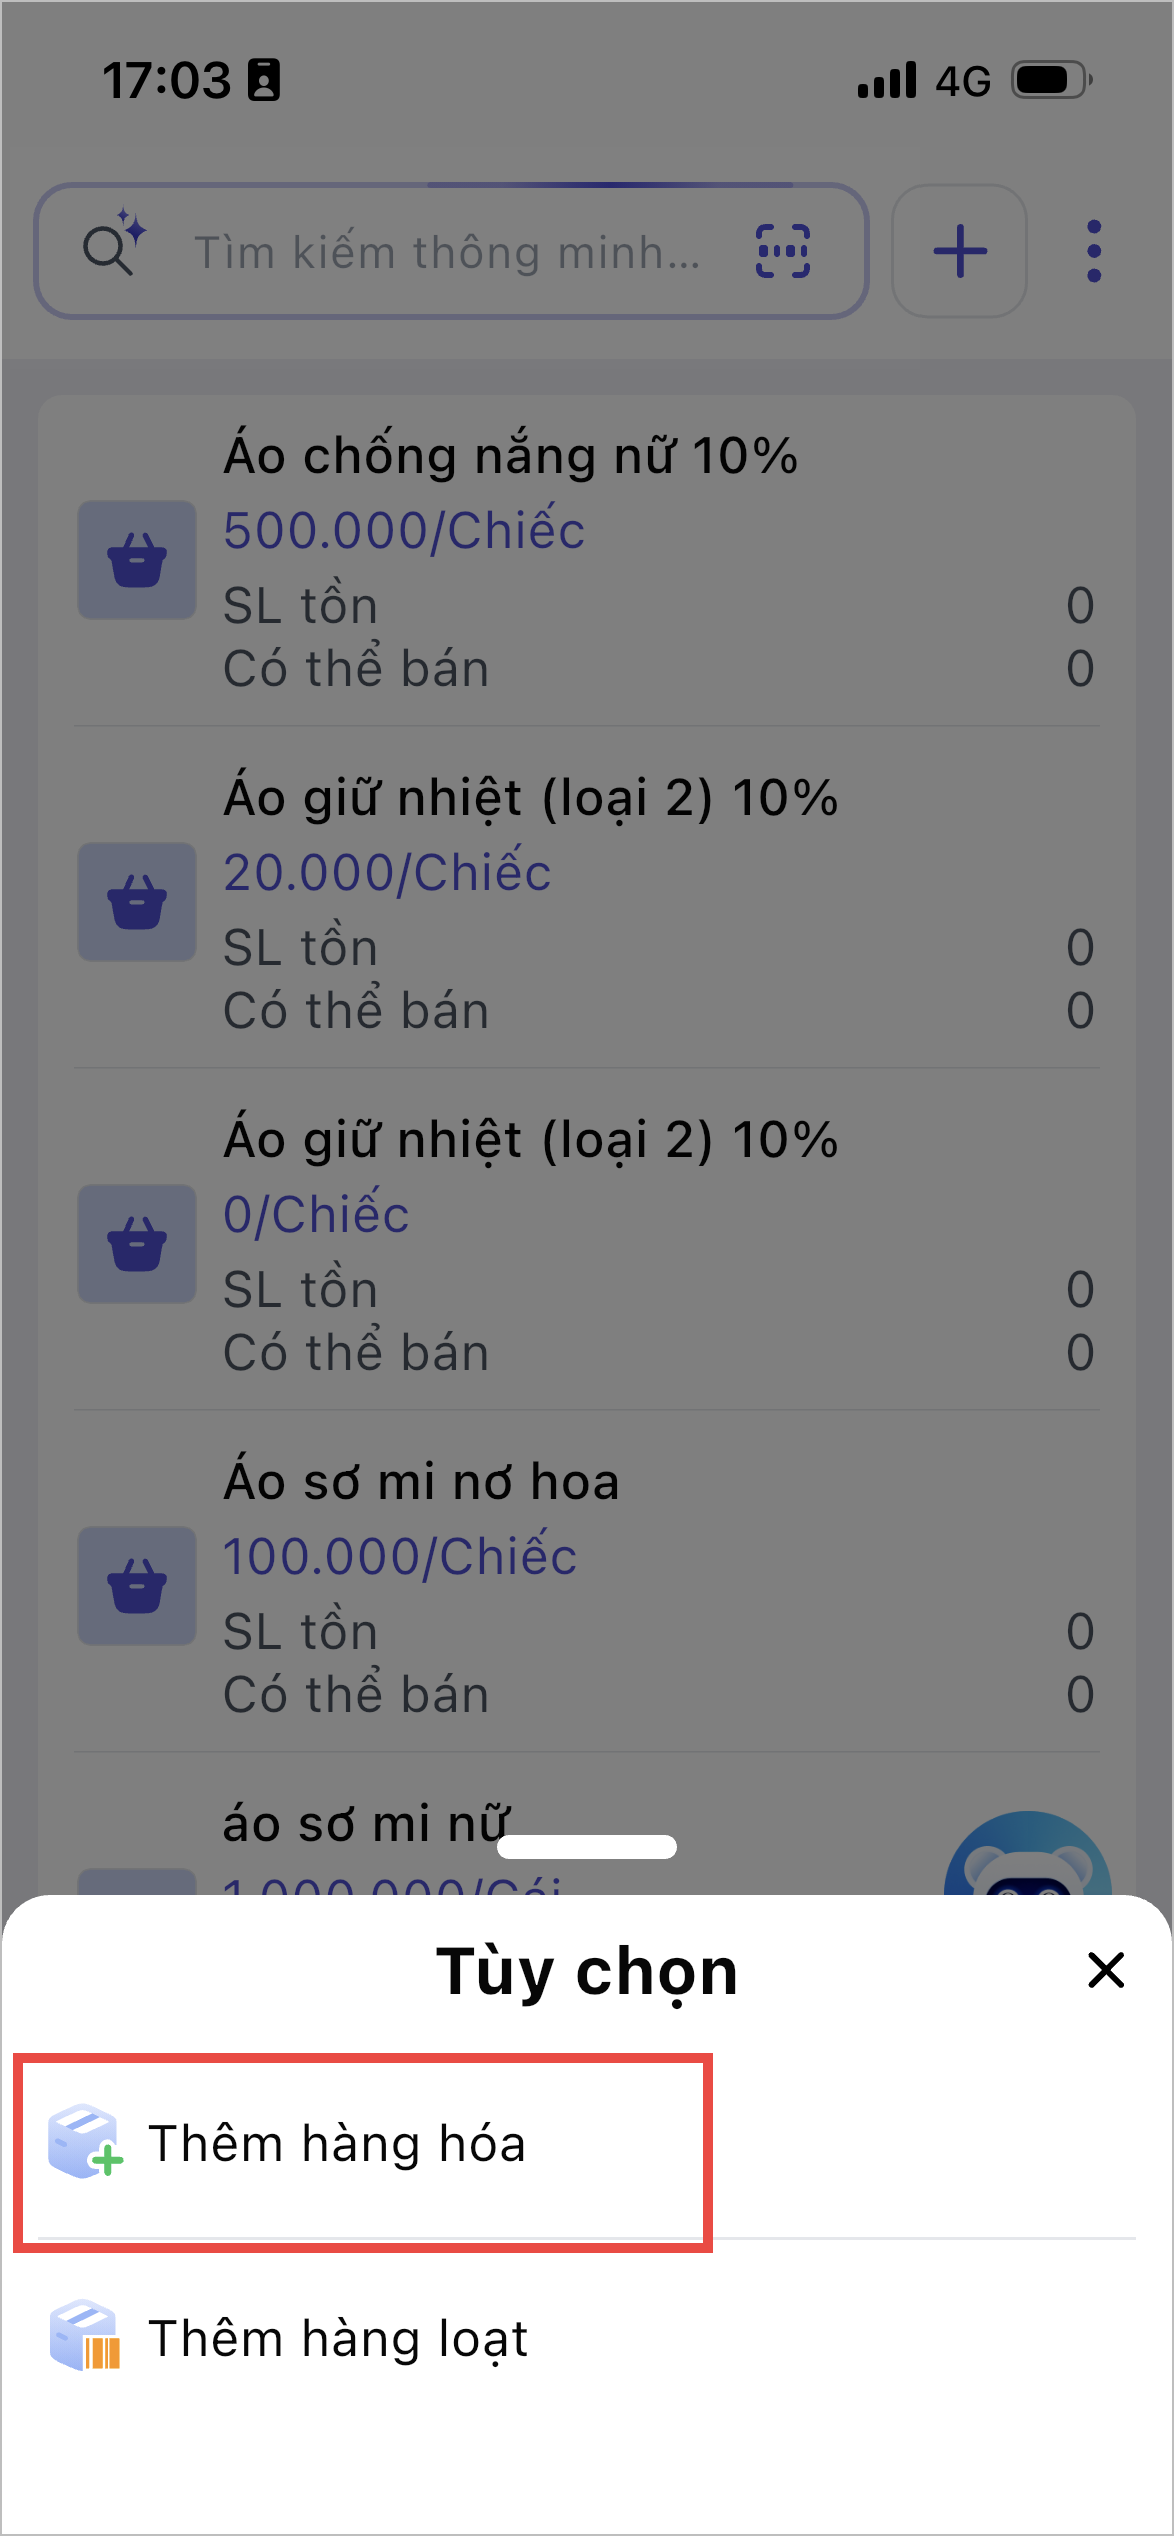The height and width of the screenshot is (2536, 1174).
Task: Open the Áo sơ mi nơ hoa item
Action: 421,1482
